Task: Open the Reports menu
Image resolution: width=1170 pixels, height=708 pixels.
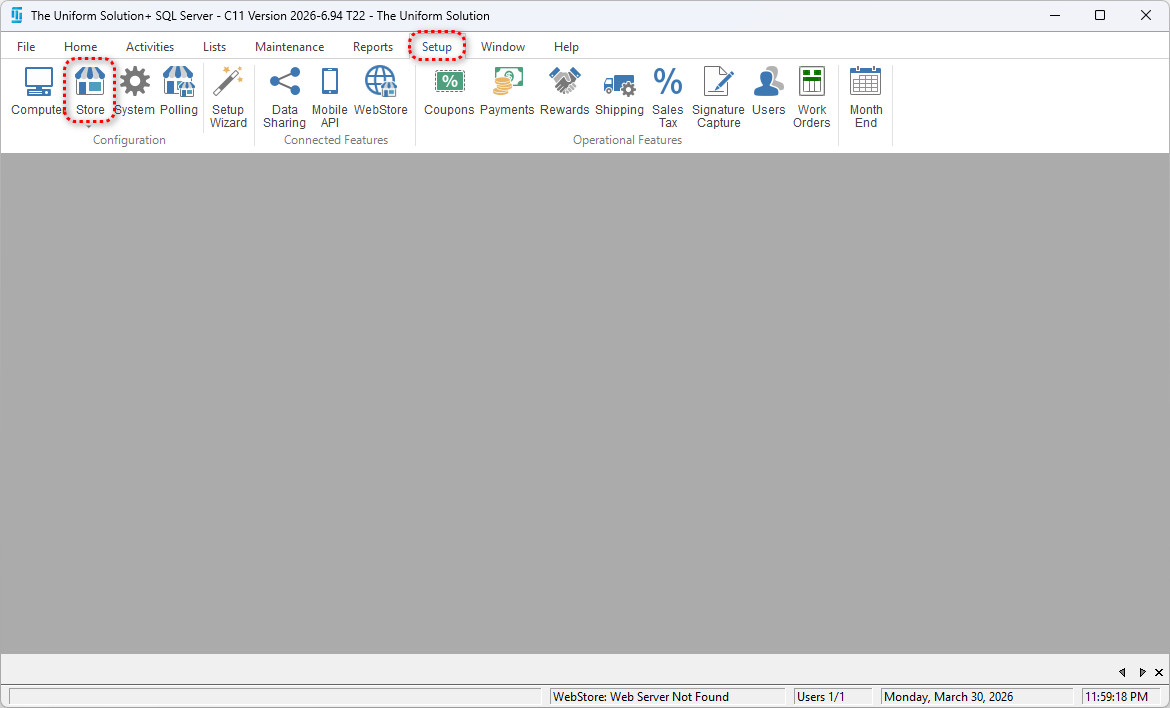Action: (372, 47)
